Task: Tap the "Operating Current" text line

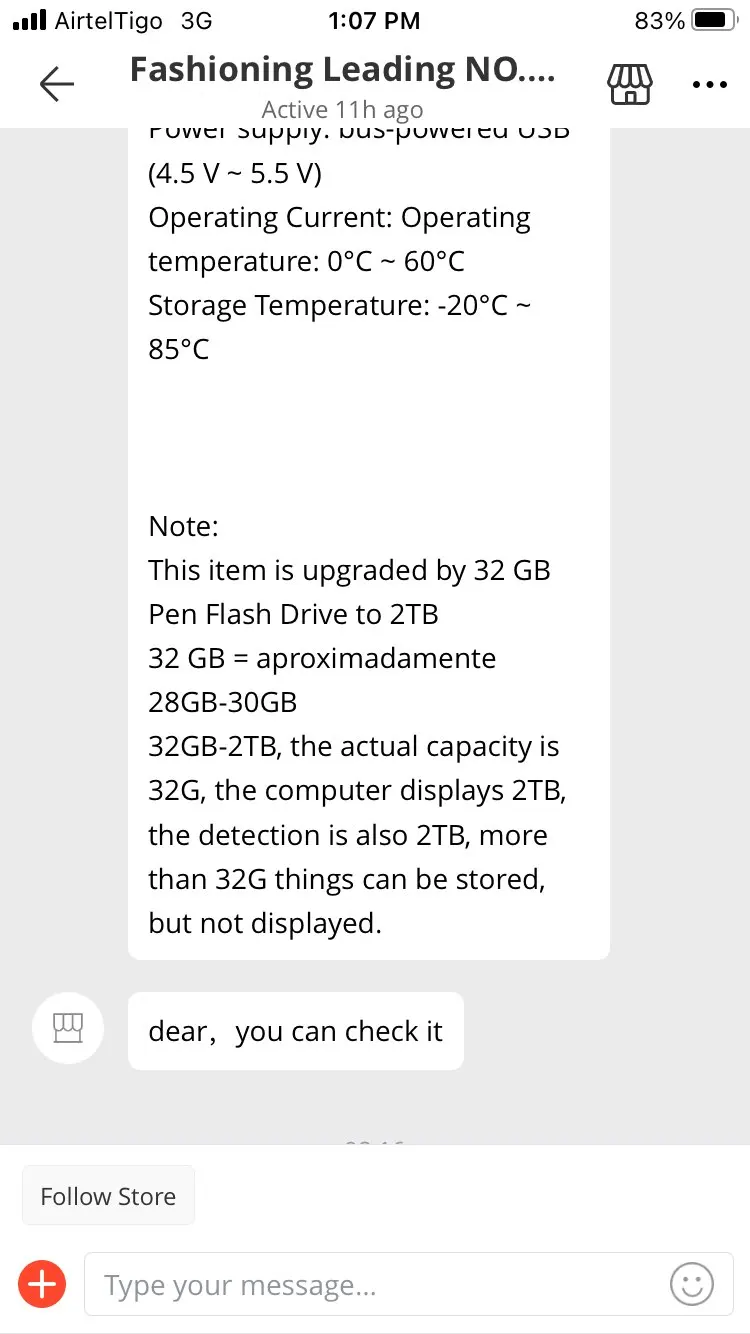Action: pyautogui.click(x=339, y=218)
